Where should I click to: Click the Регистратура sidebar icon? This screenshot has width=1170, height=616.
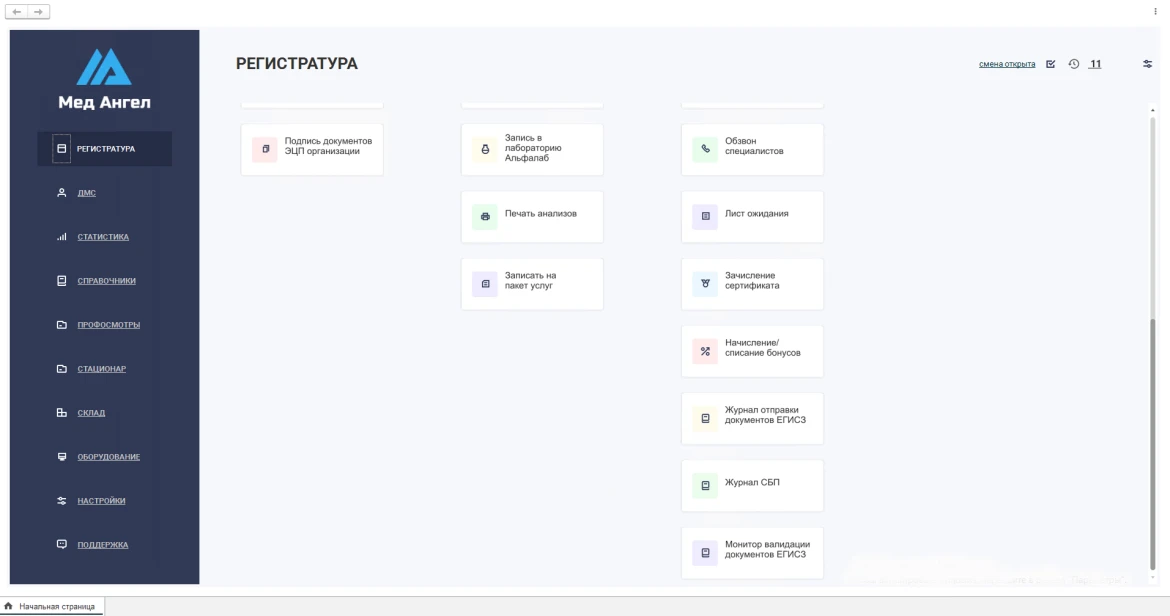click(62, 148)
